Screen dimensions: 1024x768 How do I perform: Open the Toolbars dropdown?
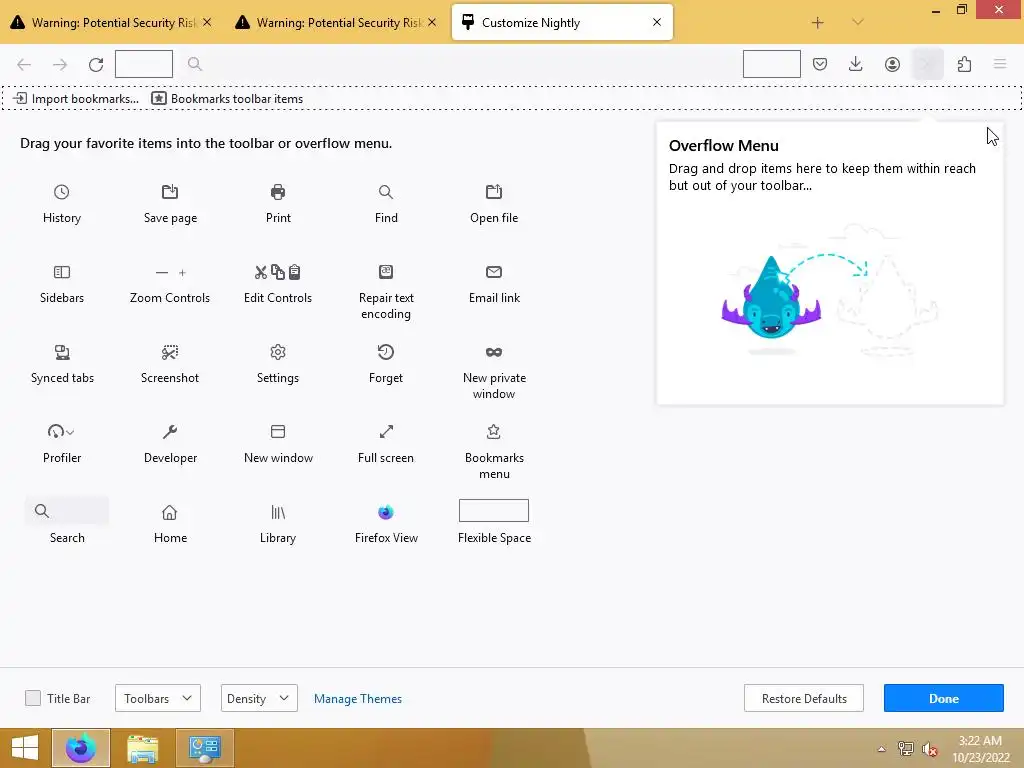coord(157,698)
